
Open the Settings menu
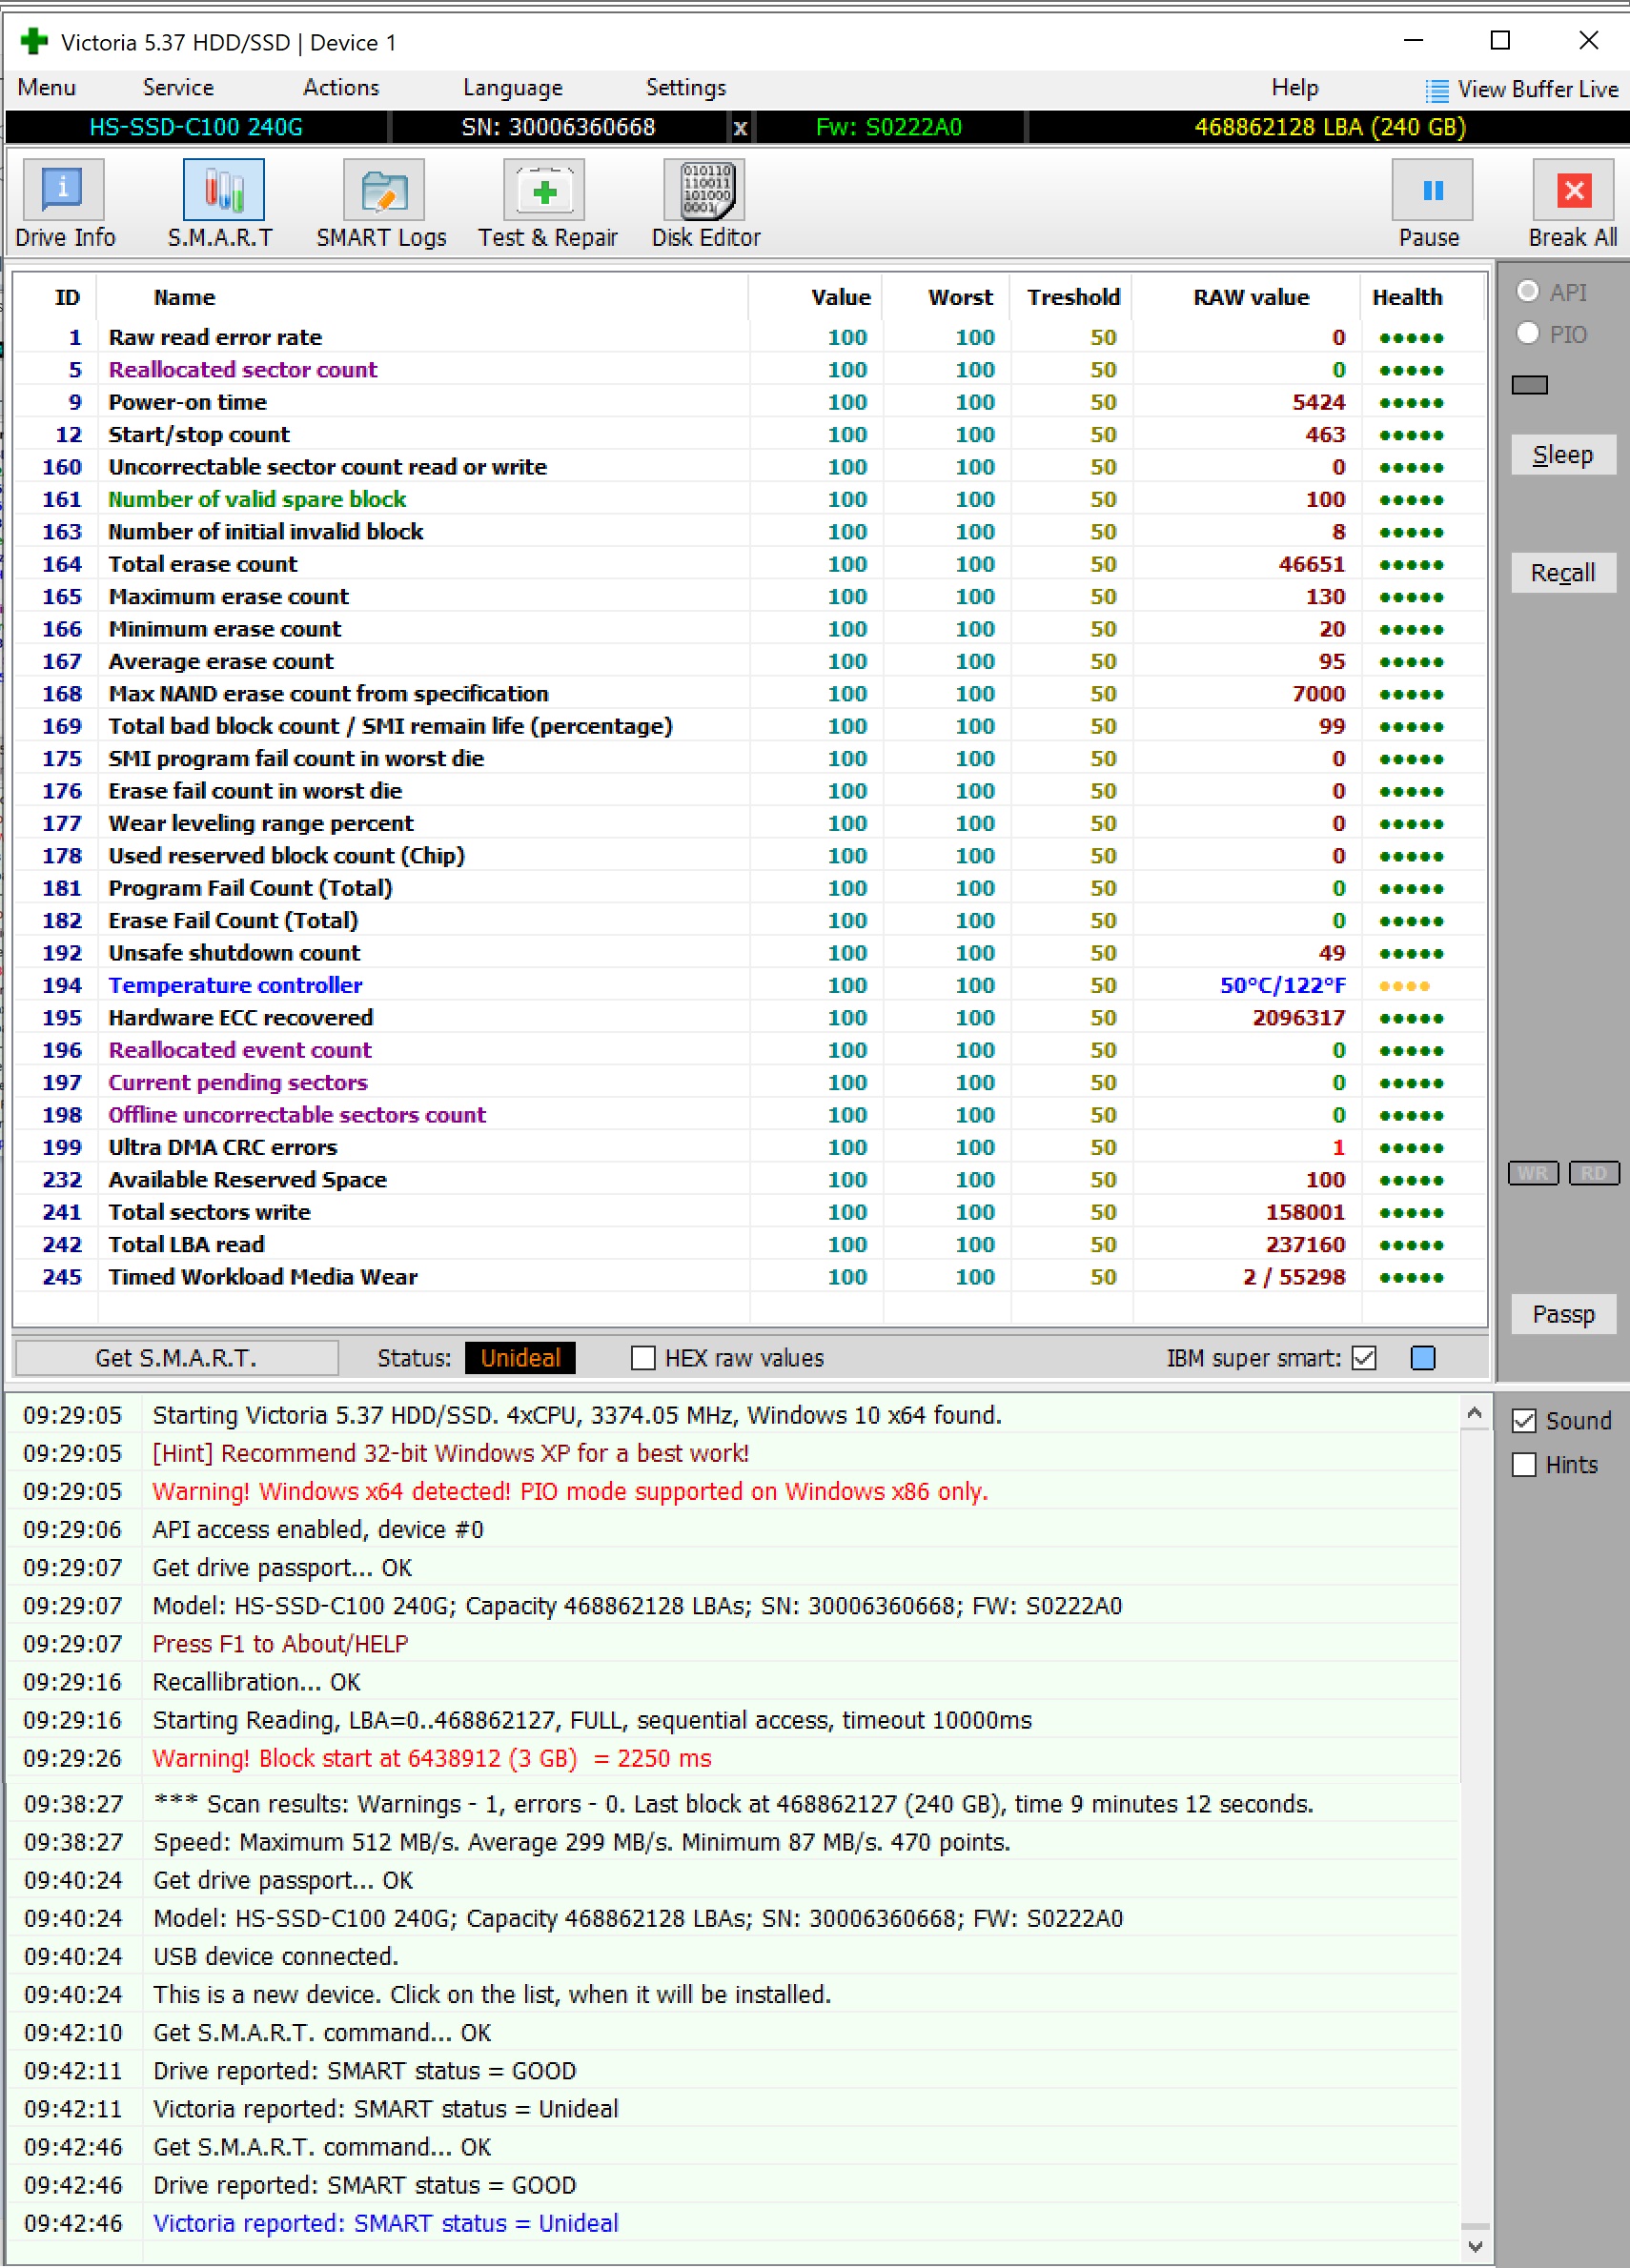tap(685, 88)
